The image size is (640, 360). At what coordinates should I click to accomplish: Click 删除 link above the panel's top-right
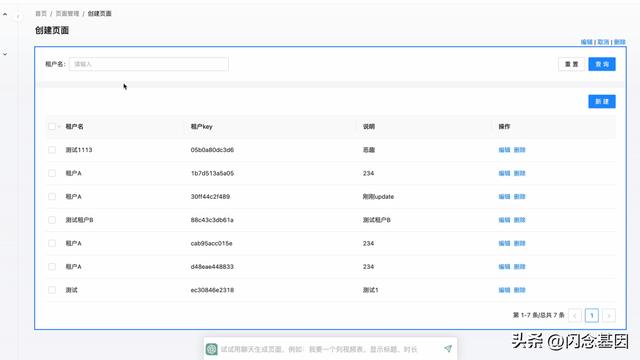coord(620,42)
